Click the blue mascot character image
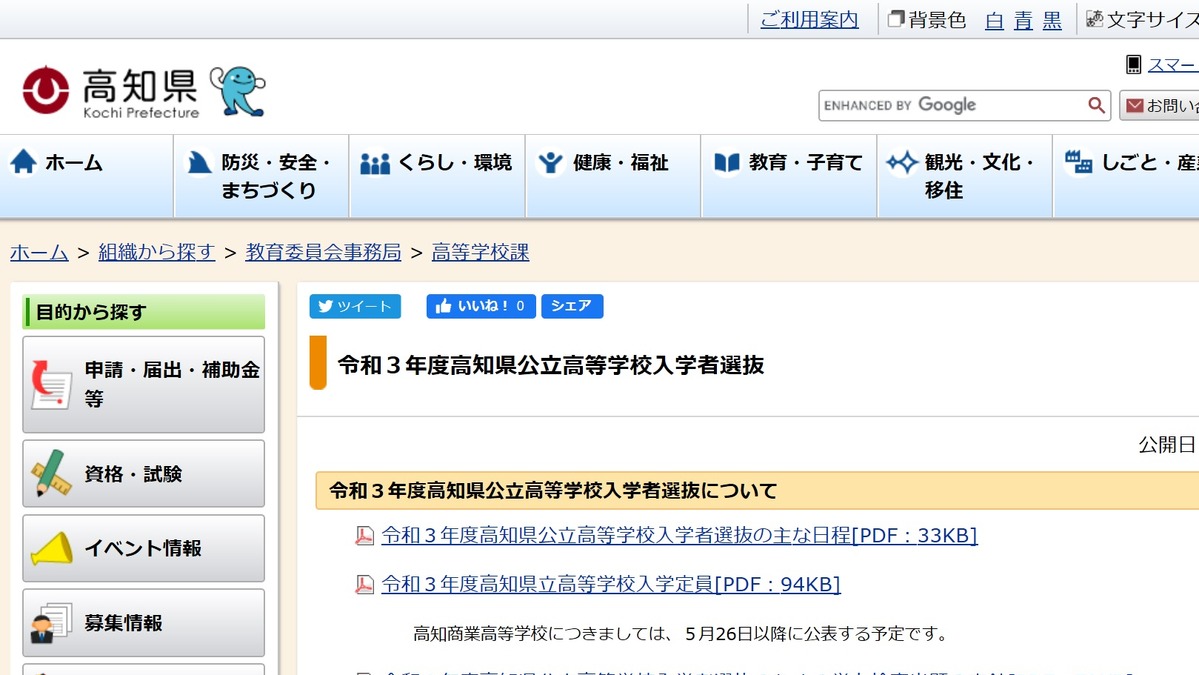The height and width of the screenshot is (675, 1199). tap(238, 91)
